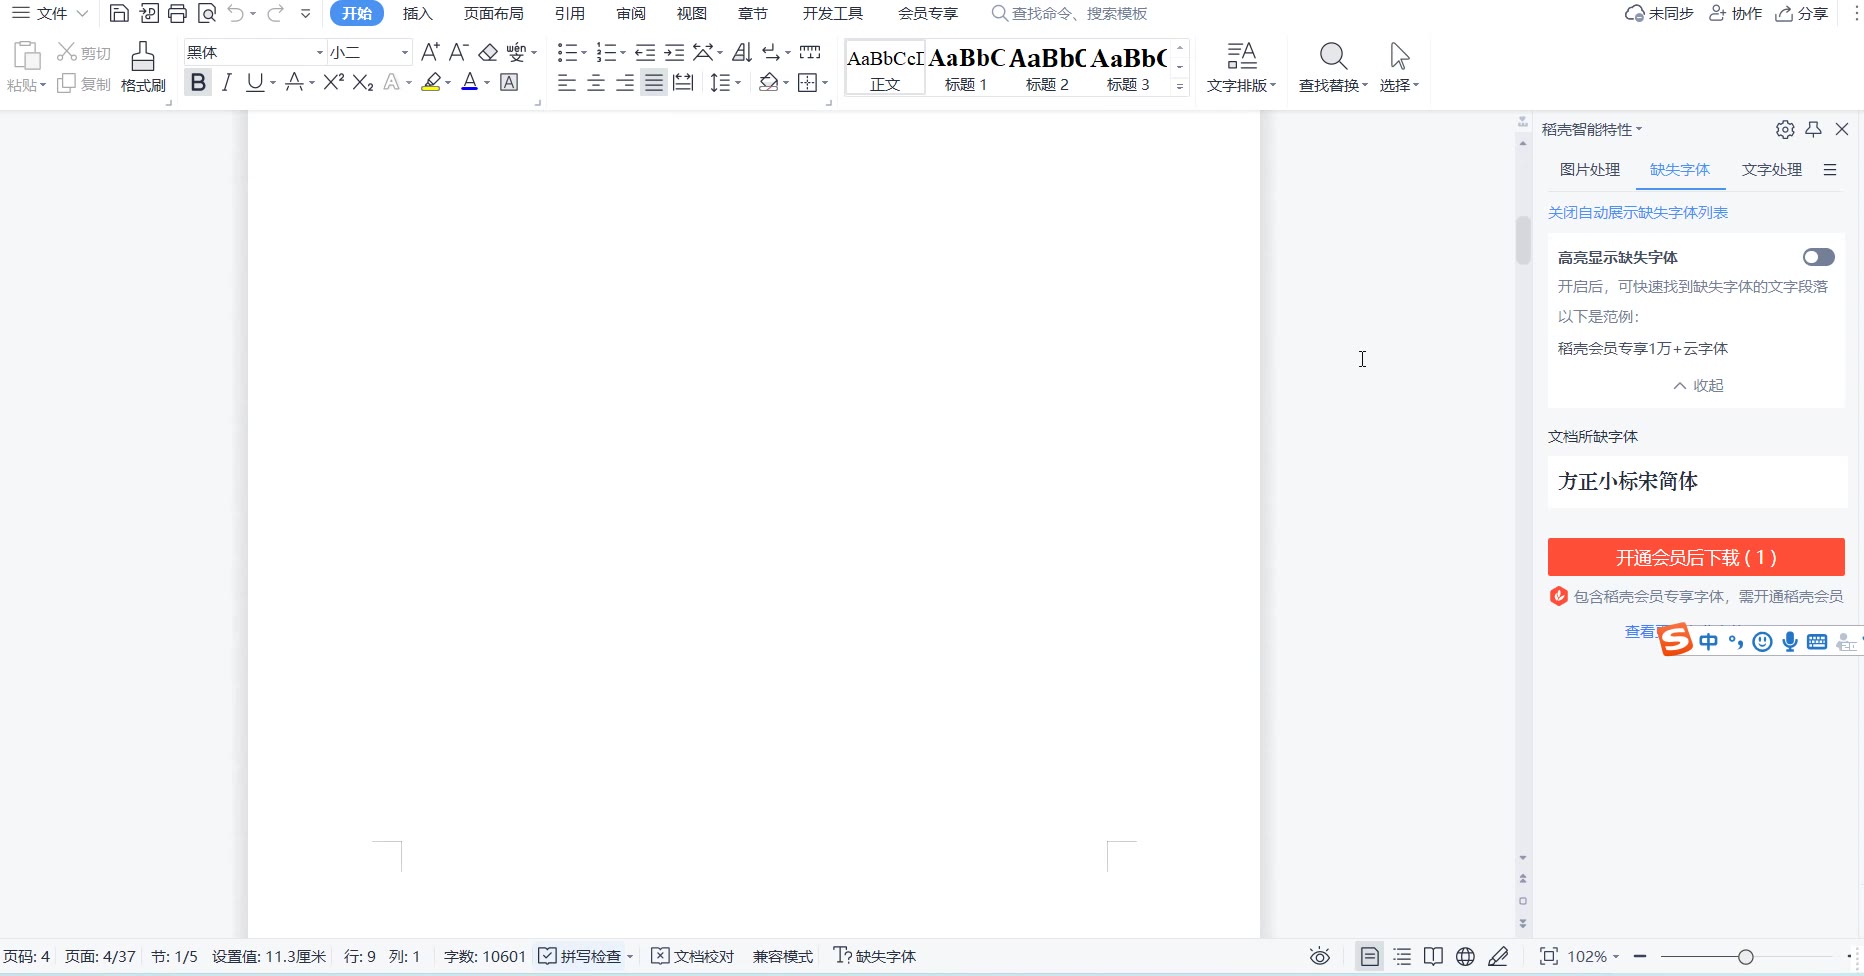Open the 选择 dropdown
The height and width of the screenshot is (976, 1864).
pos(1399,67)
